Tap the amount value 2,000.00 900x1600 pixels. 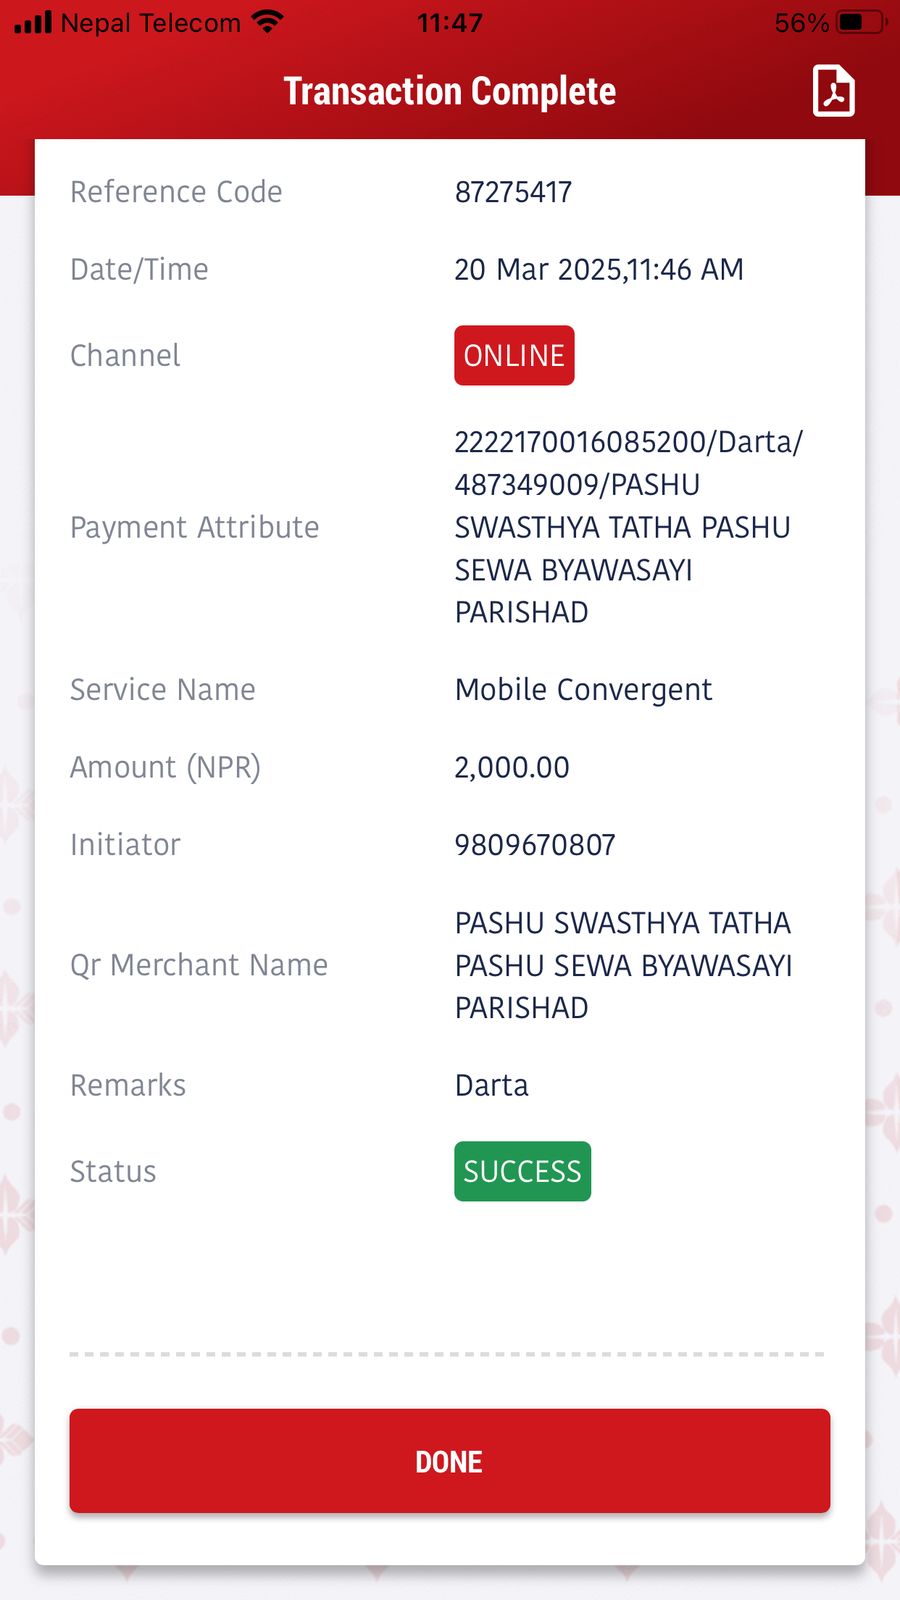click(512, 768)
